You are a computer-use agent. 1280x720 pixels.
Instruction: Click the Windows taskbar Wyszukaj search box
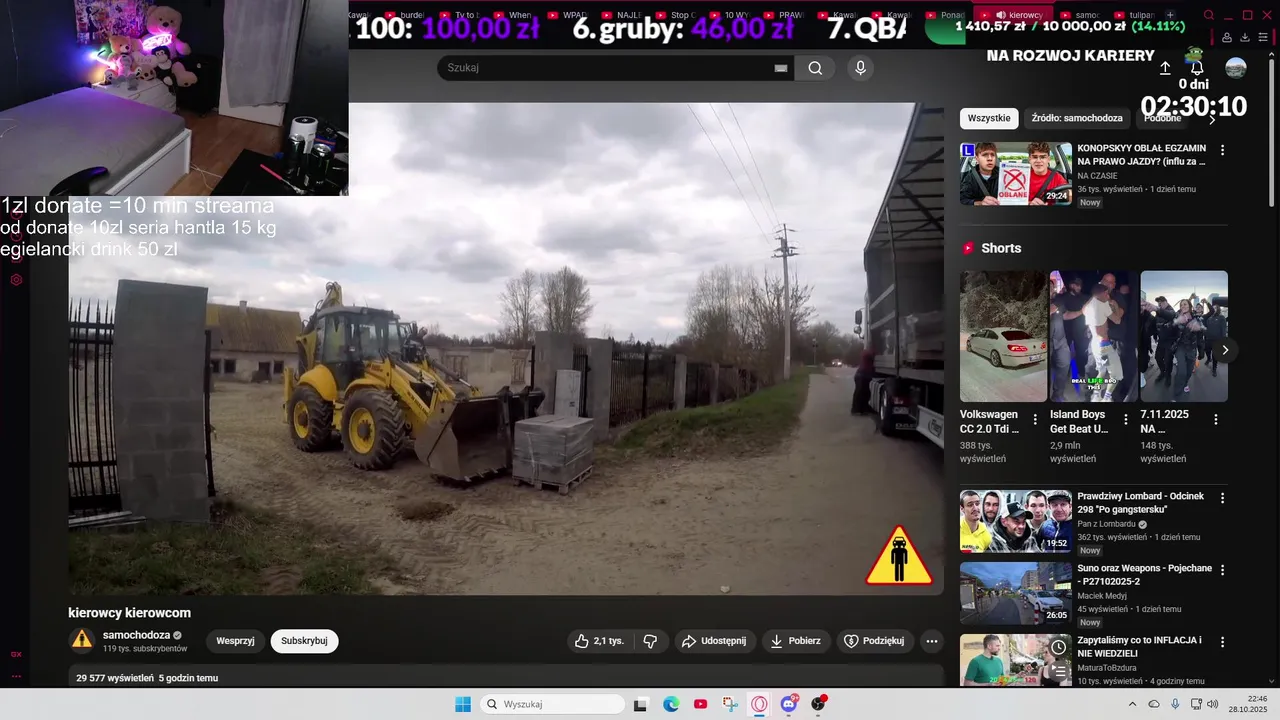tap(553, 704)
